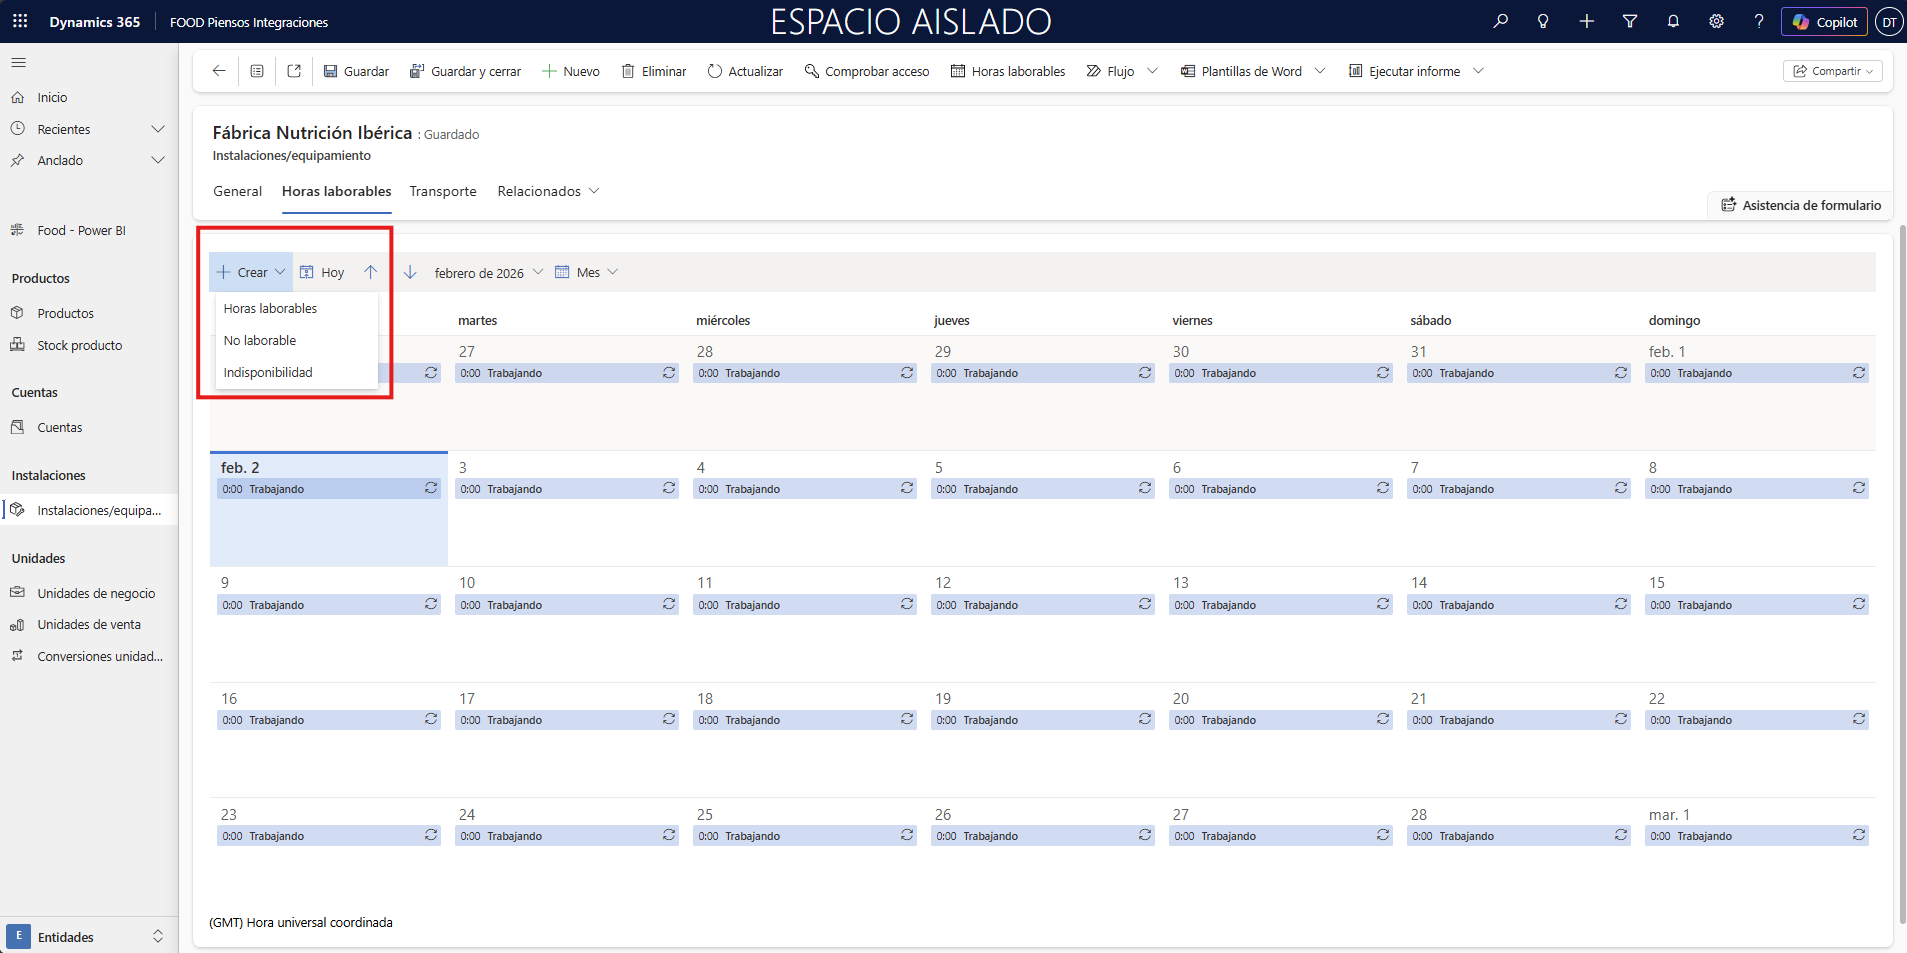Switch to the Transporte tab

[x=443, y=191]
